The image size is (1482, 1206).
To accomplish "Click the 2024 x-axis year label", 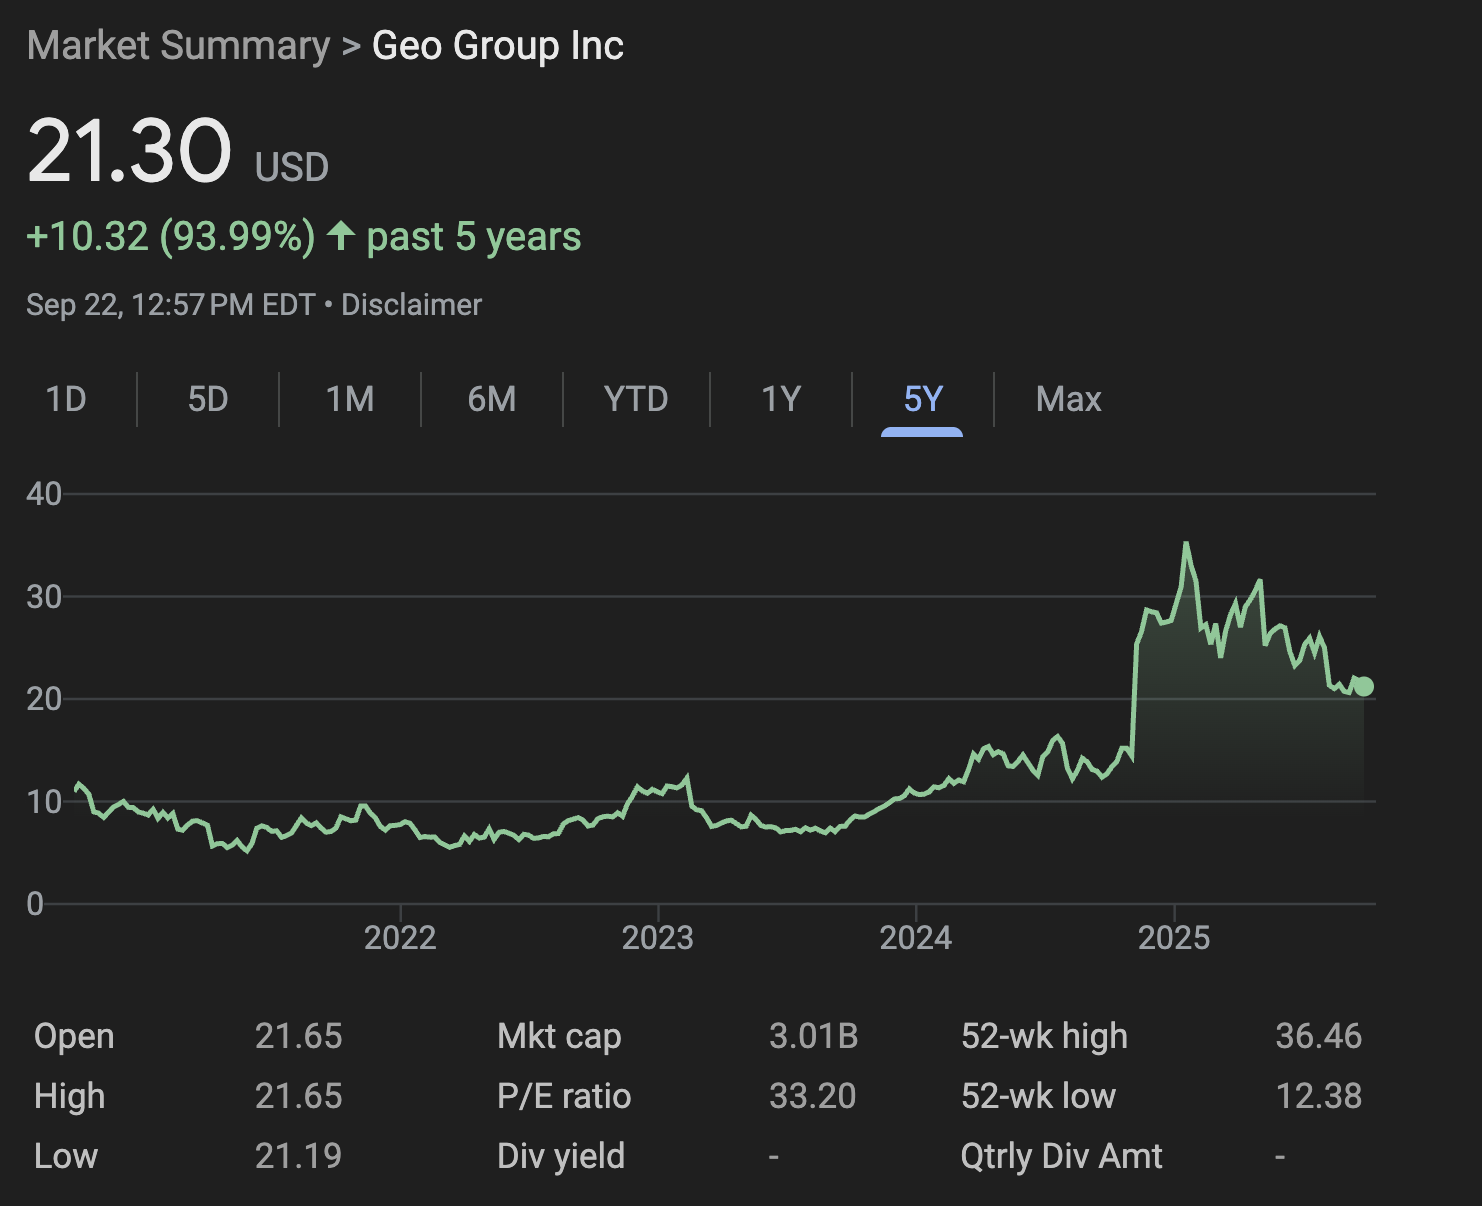I will tap(916, 938).
